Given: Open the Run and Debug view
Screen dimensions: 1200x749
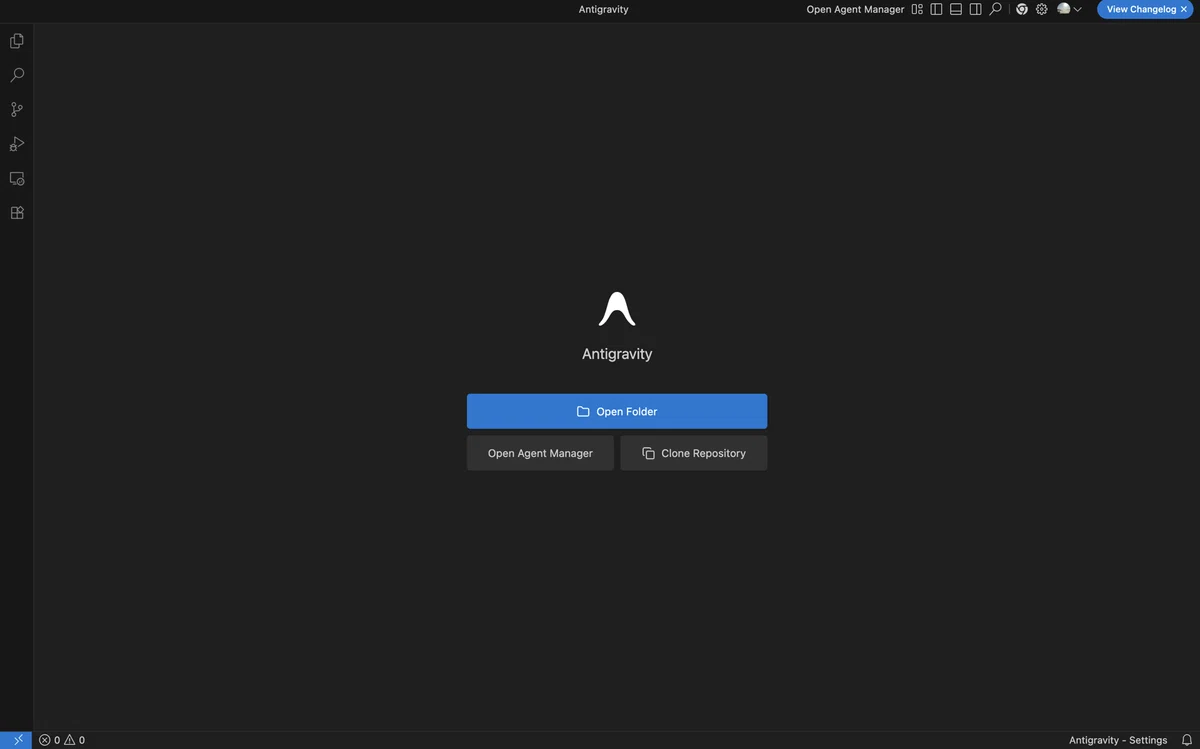Looking at the screenshot, I should (x=17, y=144).
